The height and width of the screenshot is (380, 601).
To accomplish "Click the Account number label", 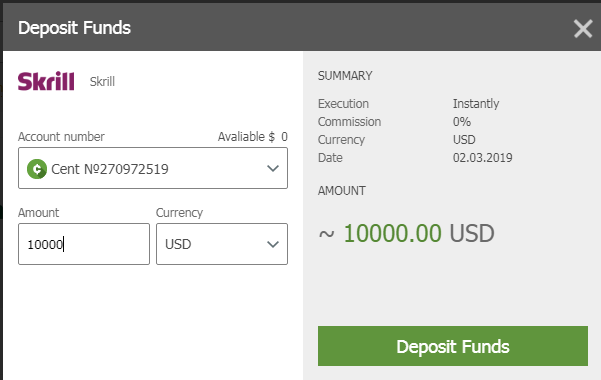I will coord(61,137).
